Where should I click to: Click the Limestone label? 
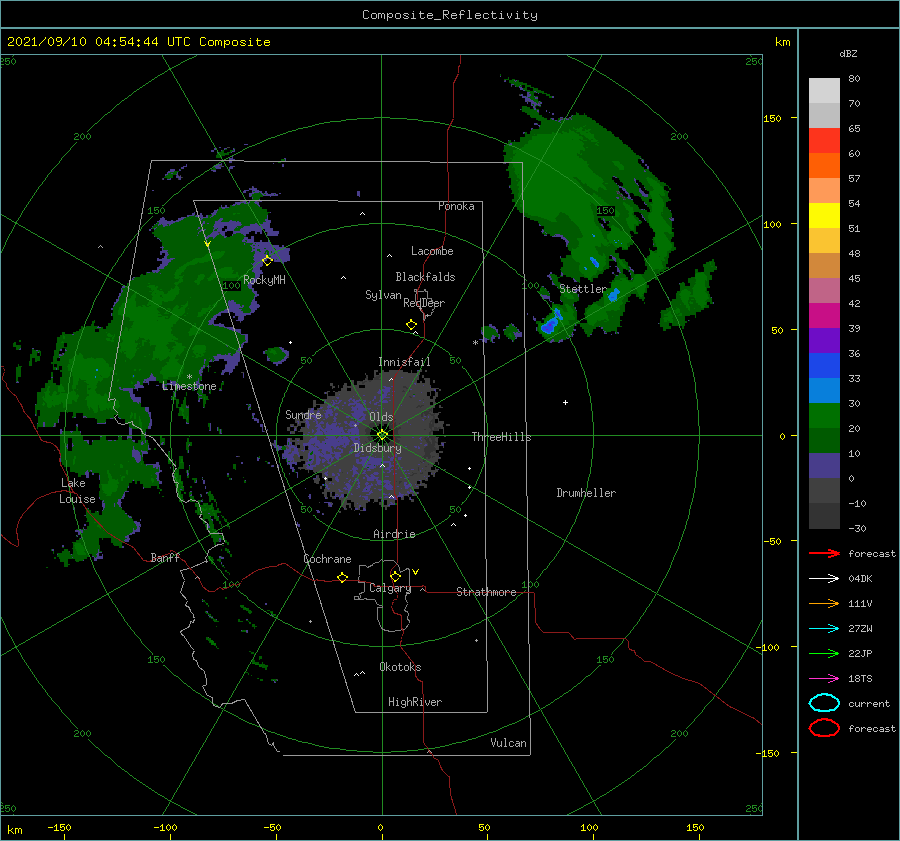click(x=189, y=386)
